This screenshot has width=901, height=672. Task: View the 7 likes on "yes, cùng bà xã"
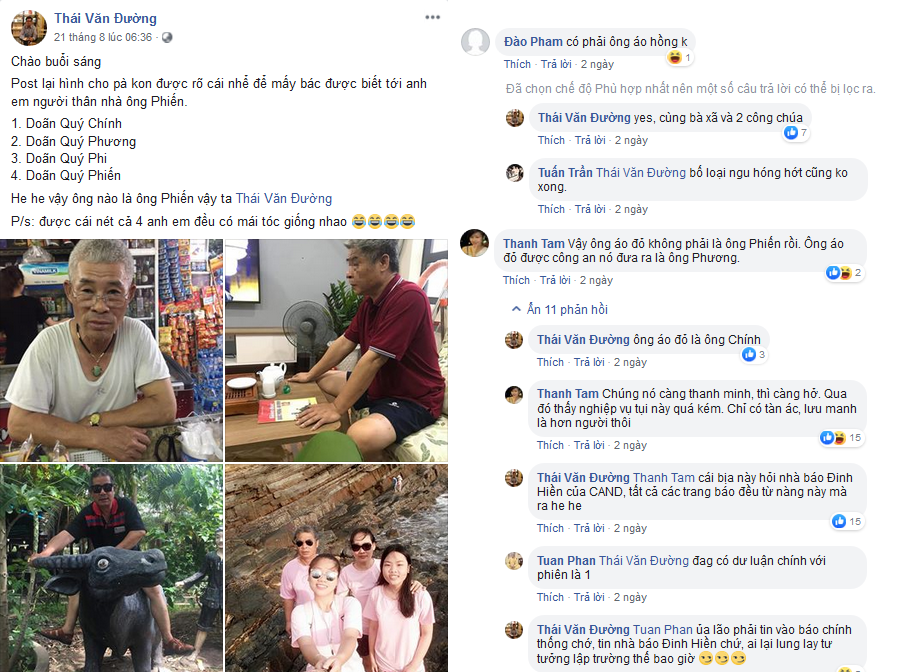coord(796,132)
